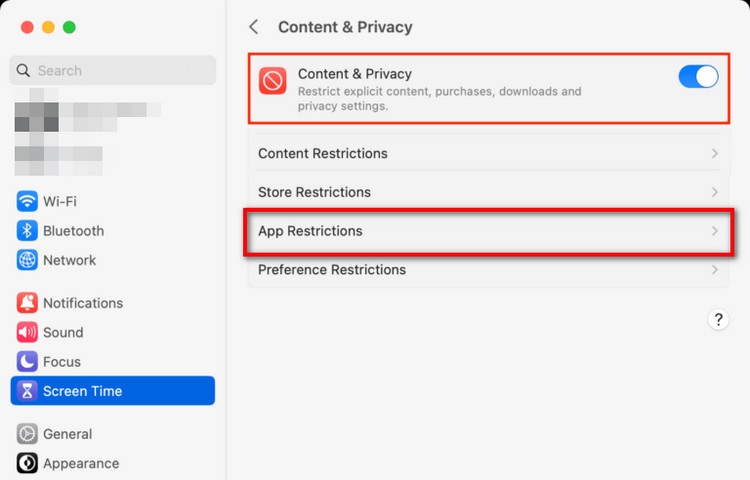Open the pixelated user account entry

(x=88, y=131)
